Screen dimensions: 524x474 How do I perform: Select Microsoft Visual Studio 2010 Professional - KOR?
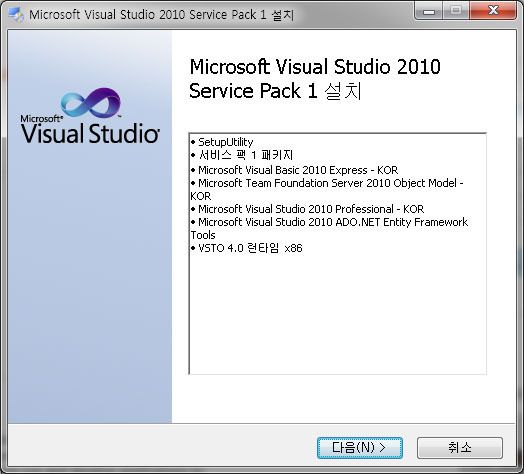(x=307, y=209)
